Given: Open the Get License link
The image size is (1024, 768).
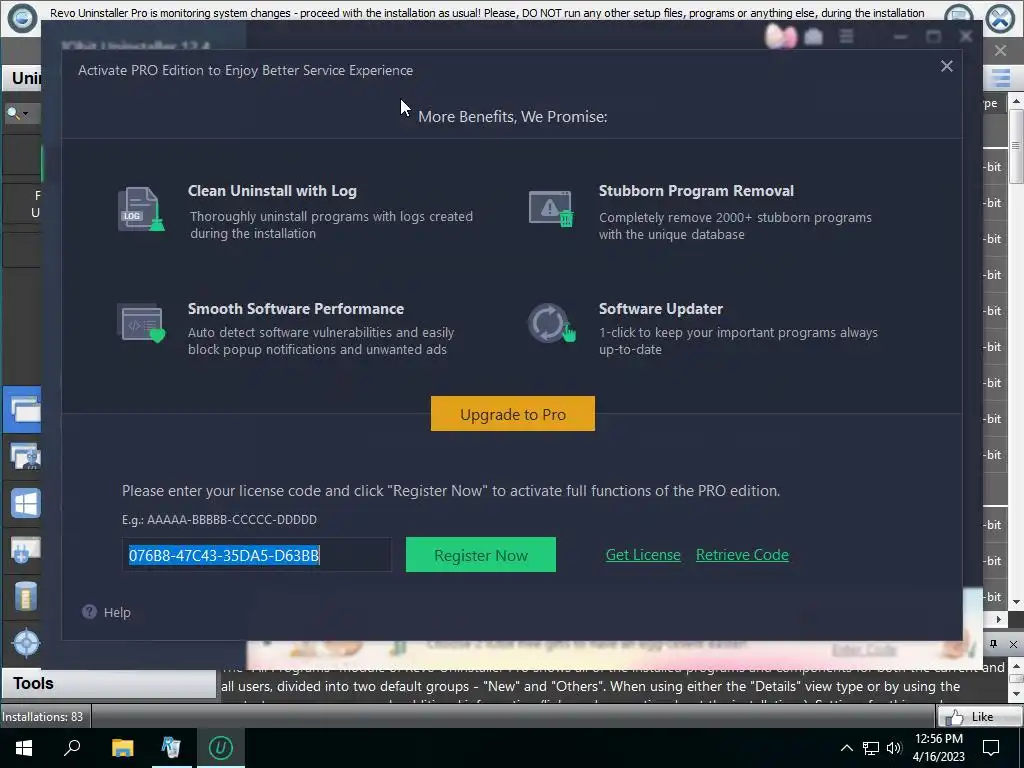Looking at the screenshot, I should 643,554.
